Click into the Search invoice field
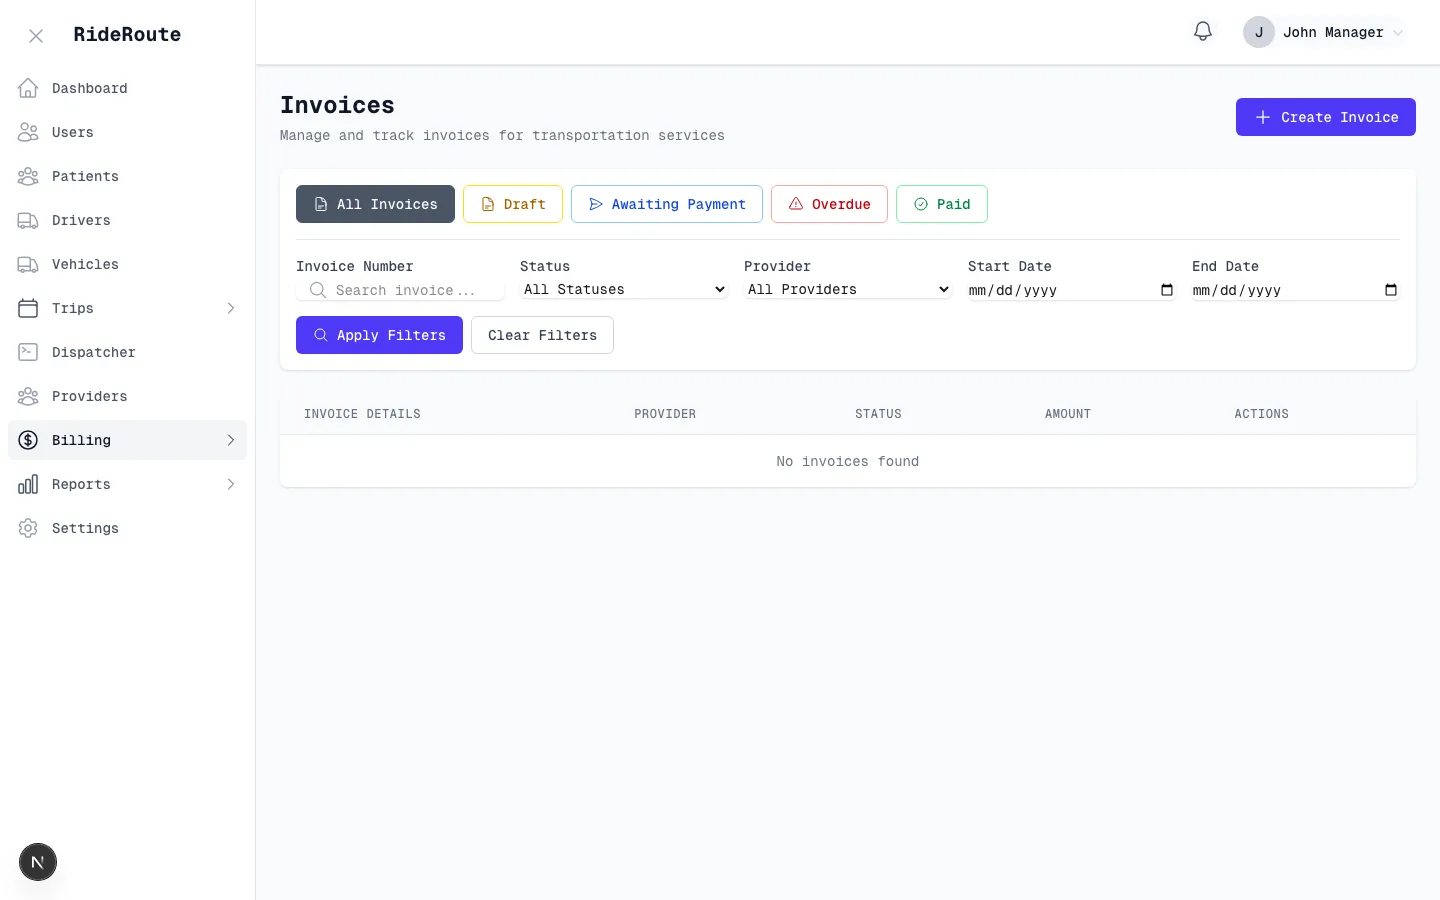The image size is (1440, 900). [400, 290]
